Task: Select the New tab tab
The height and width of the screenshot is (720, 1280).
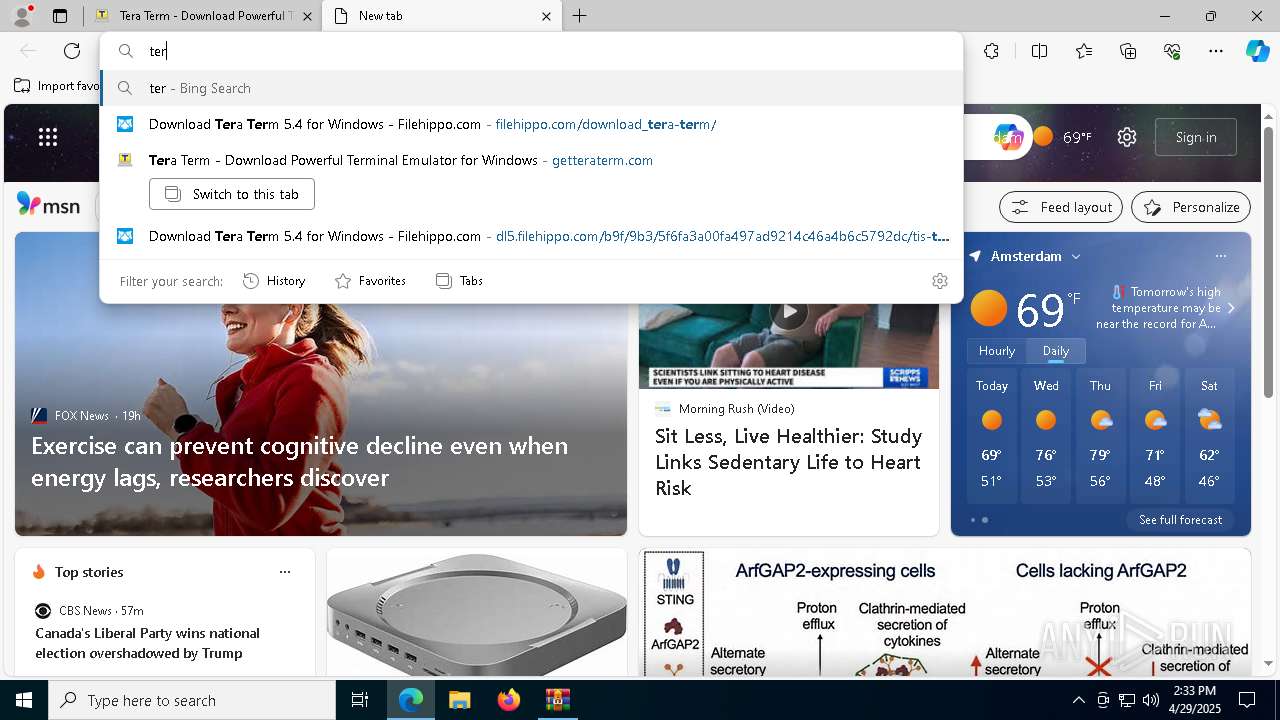Action: click(440, 16)
